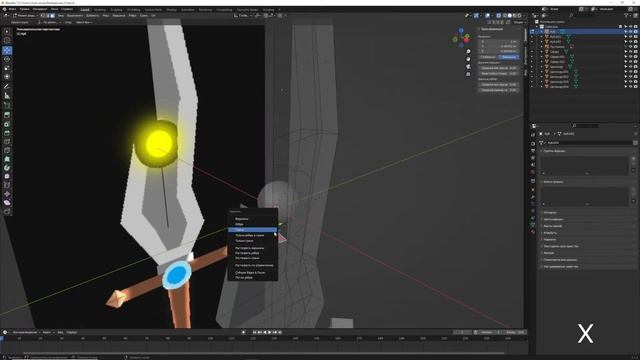Screen dimensions: 640x360
Task: Click the current frame number field
Action: [462, 332]
